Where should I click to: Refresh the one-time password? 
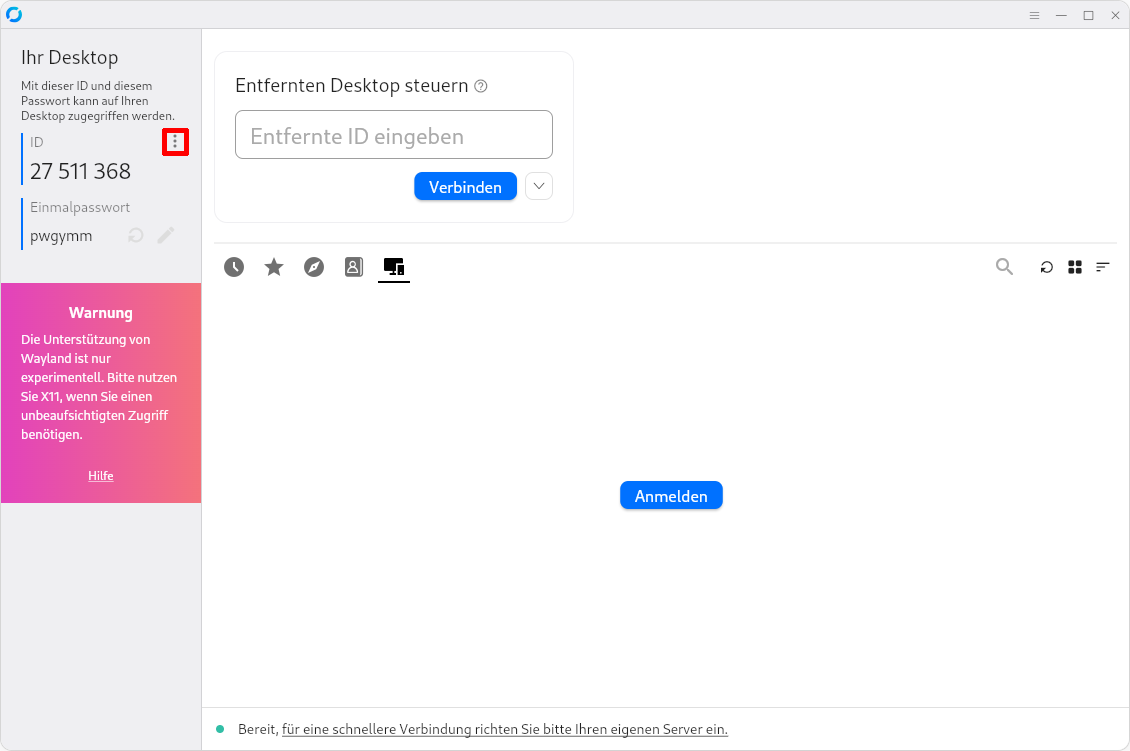(136, 235)
